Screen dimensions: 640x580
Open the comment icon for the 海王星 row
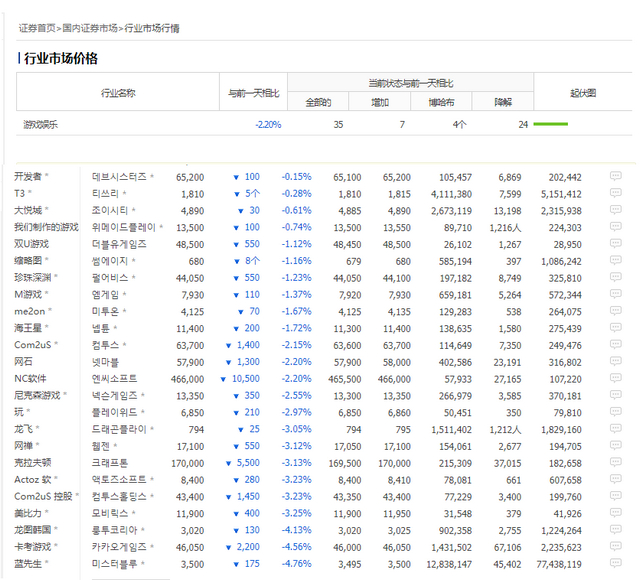[616, 327]
